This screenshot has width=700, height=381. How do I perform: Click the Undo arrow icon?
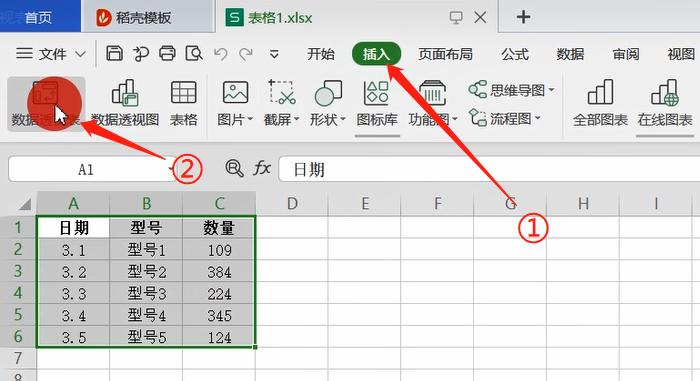(221, 54)
